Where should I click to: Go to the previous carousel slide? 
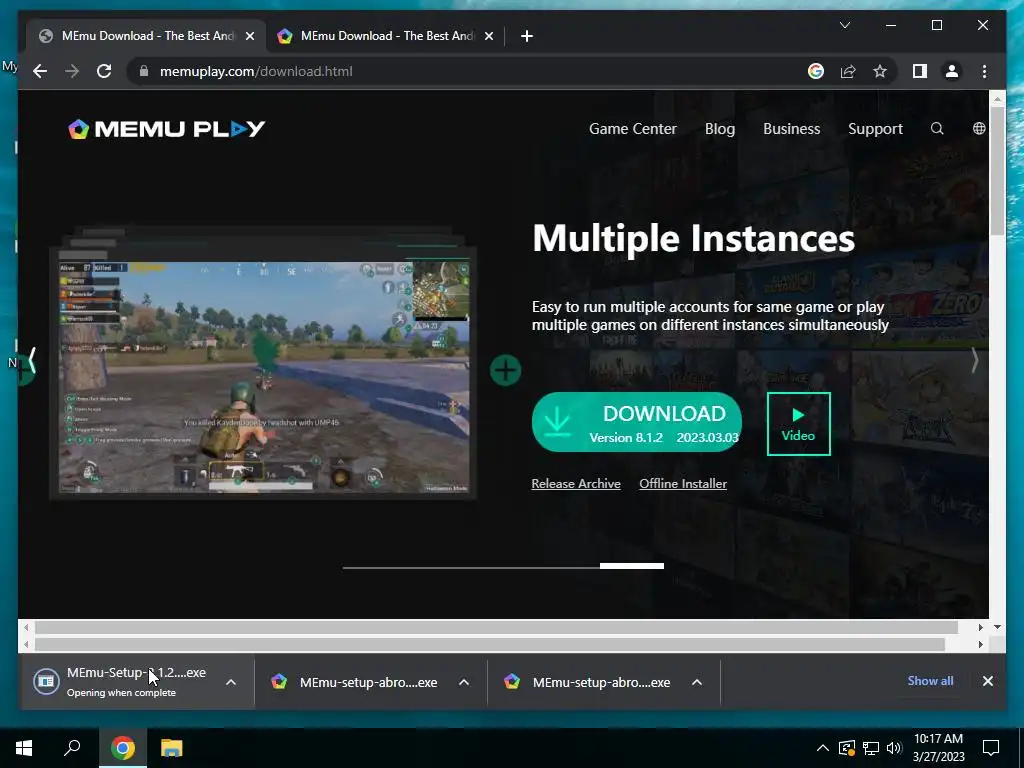pos(31,360)
